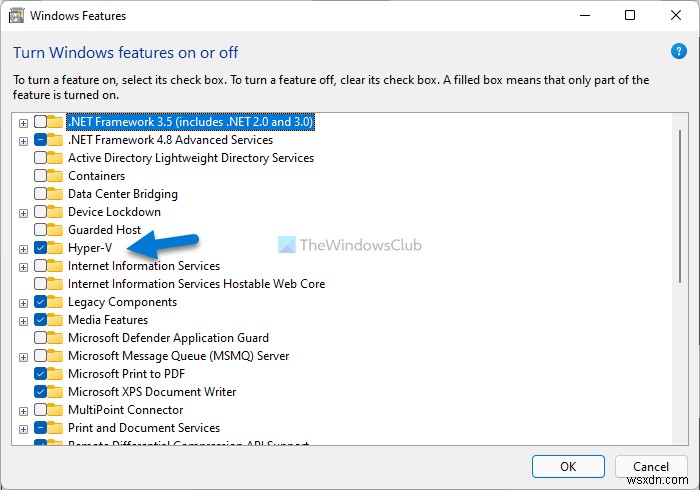
Task: Click the Containers folder icon
Action: tap(57, 176)
